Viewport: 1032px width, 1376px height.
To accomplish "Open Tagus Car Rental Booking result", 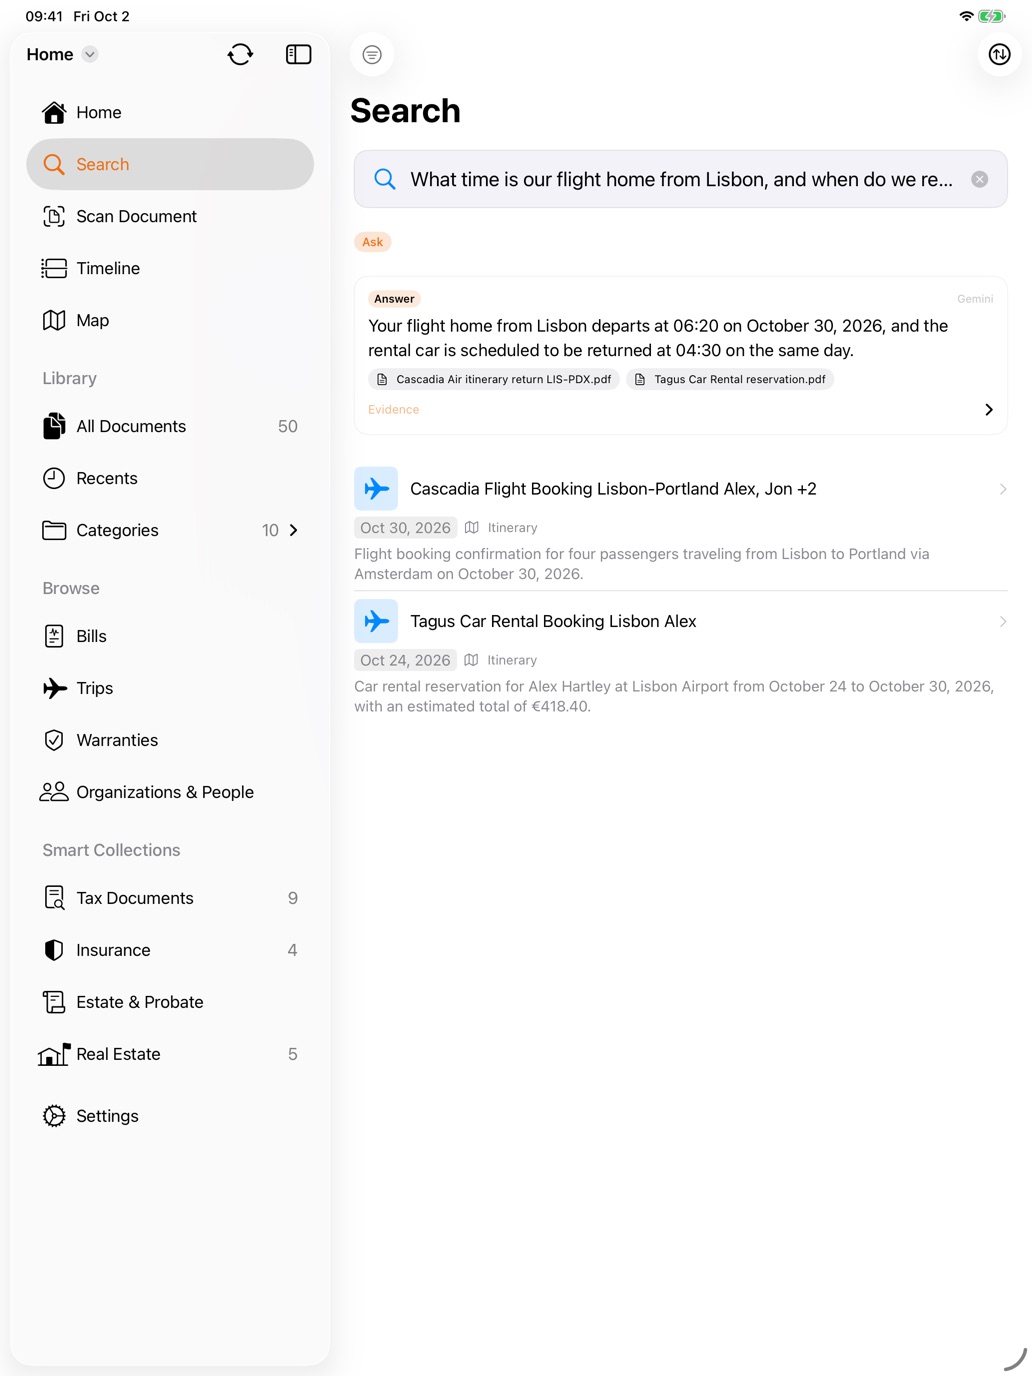I will click(680, 657).
